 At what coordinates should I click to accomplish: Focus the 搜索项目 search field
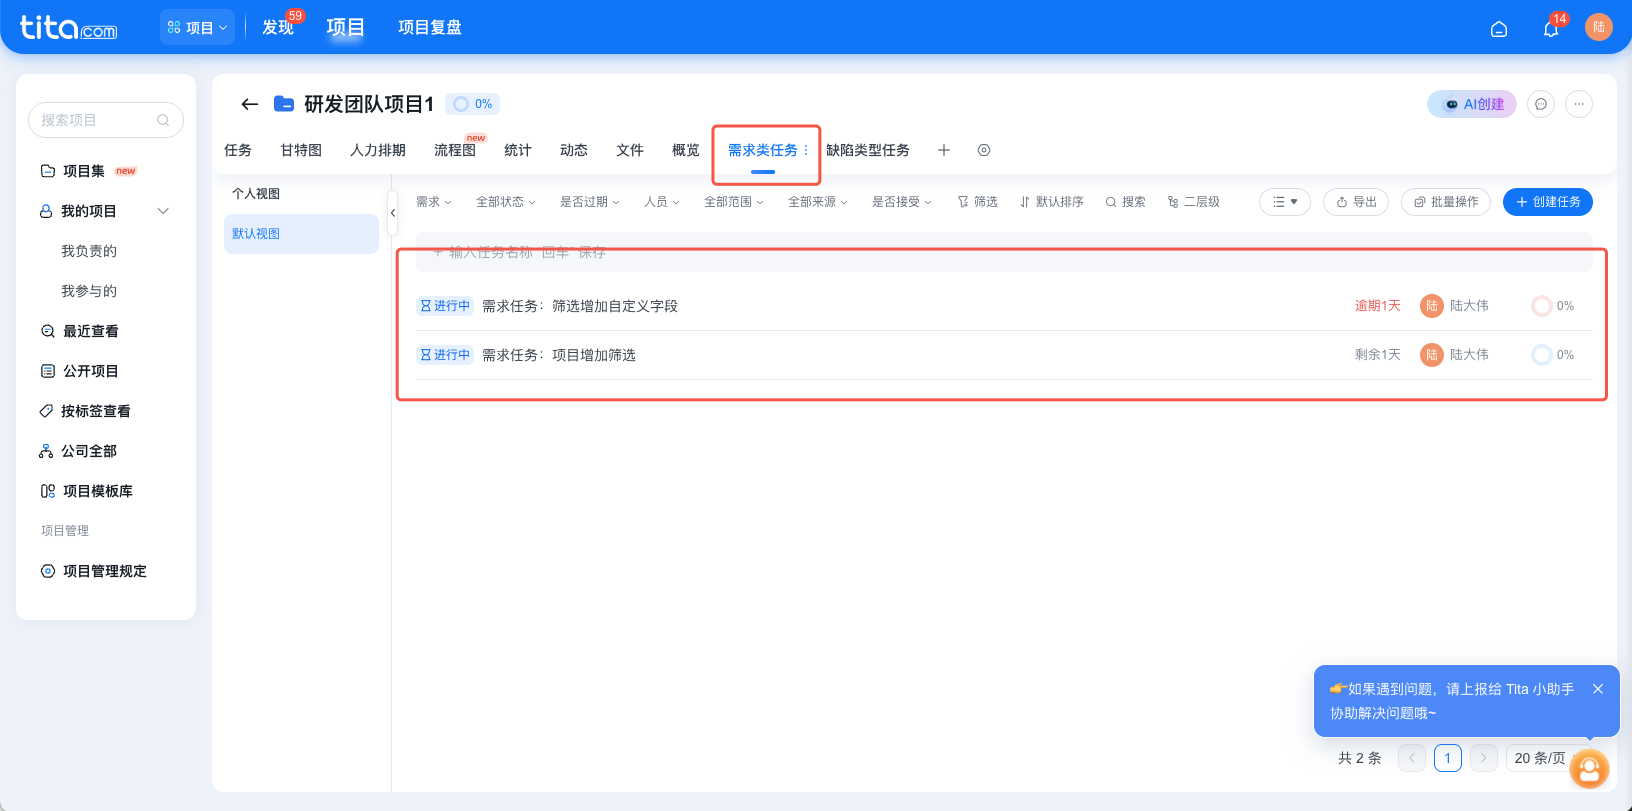[x=105, y=120]
